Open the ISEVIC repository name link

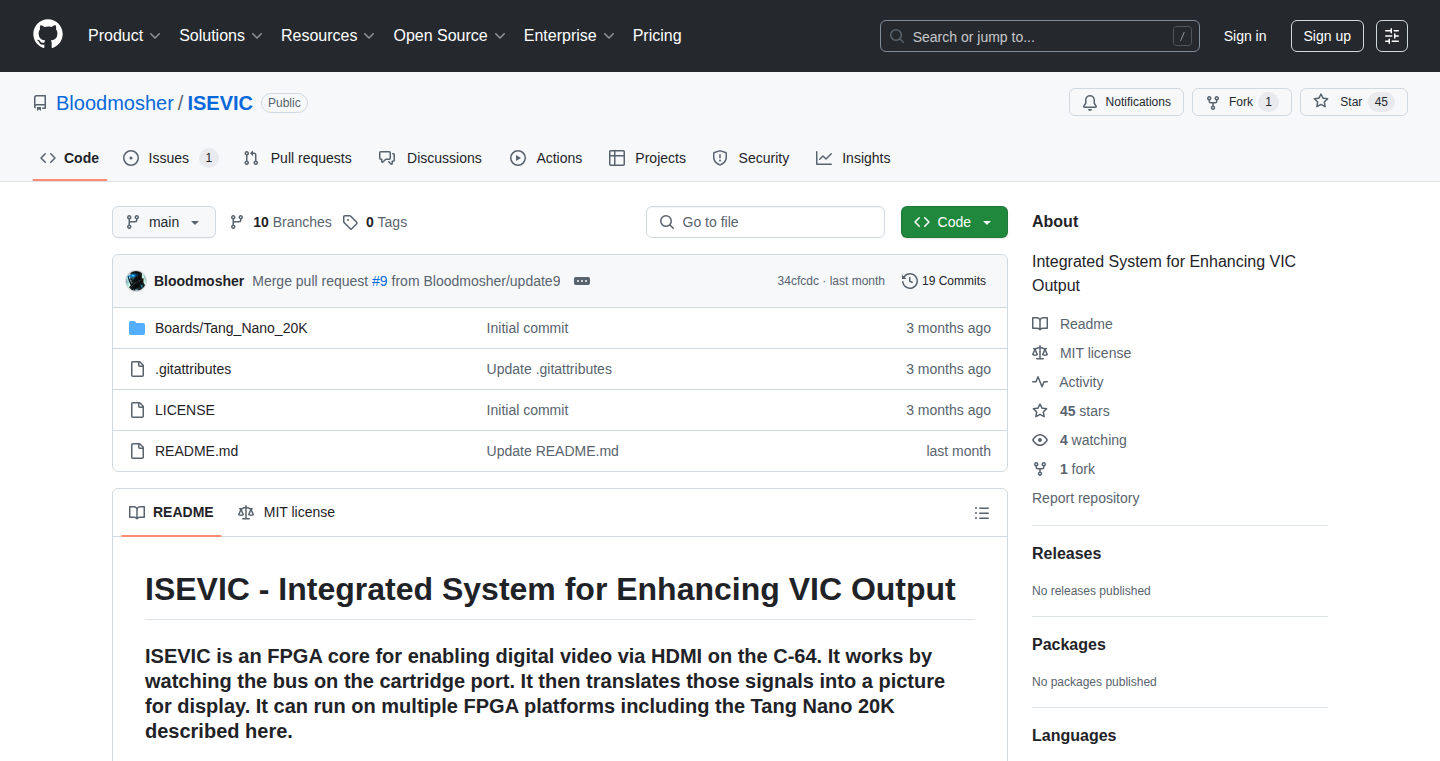(220, 103)
